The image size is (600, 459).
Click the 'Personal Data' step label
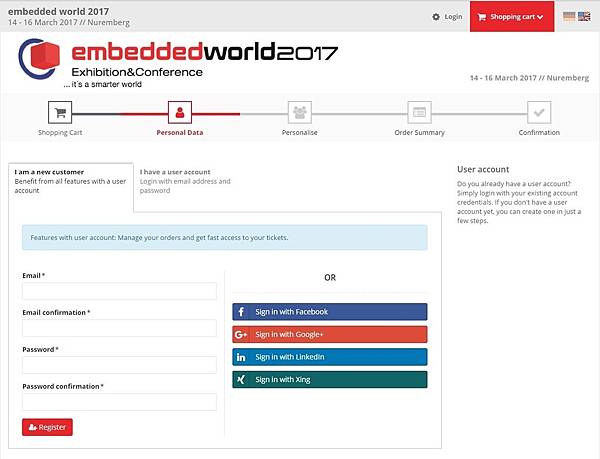pyautogui.click(x=180, y=133)
